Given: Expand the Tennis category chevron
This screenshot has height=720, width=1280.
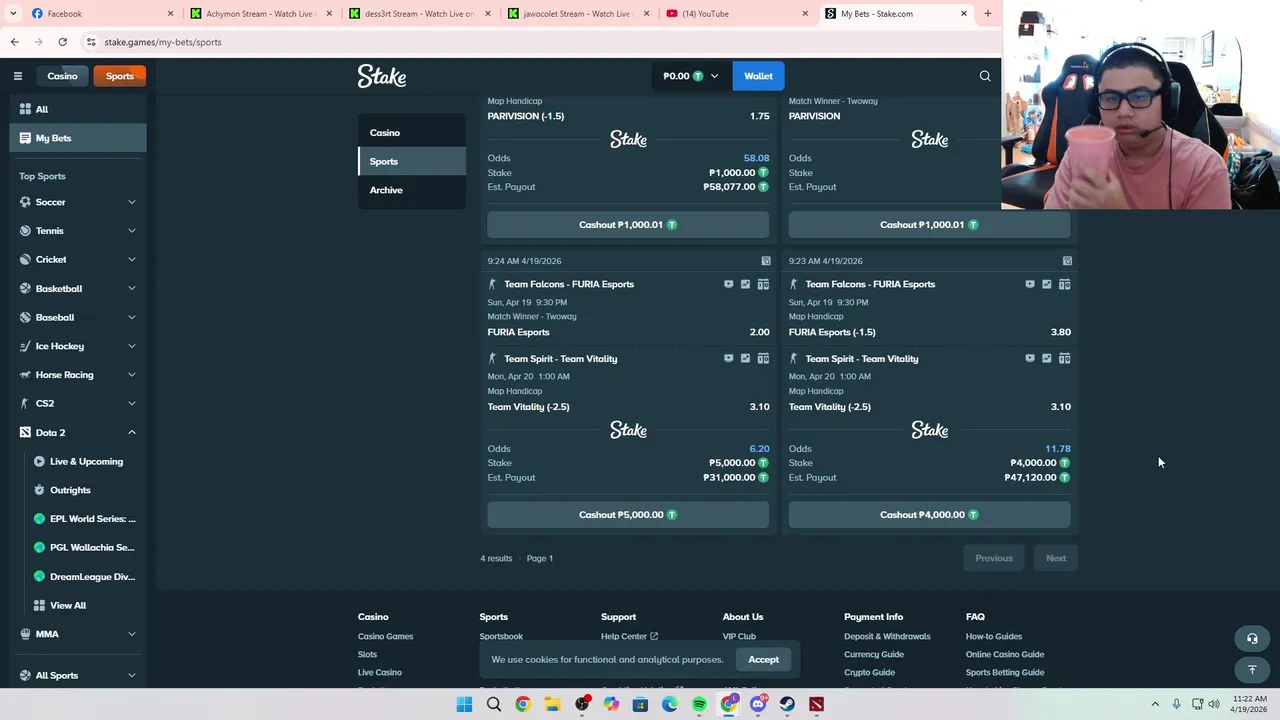Looking at the screenshot, I should pos(131,231).
